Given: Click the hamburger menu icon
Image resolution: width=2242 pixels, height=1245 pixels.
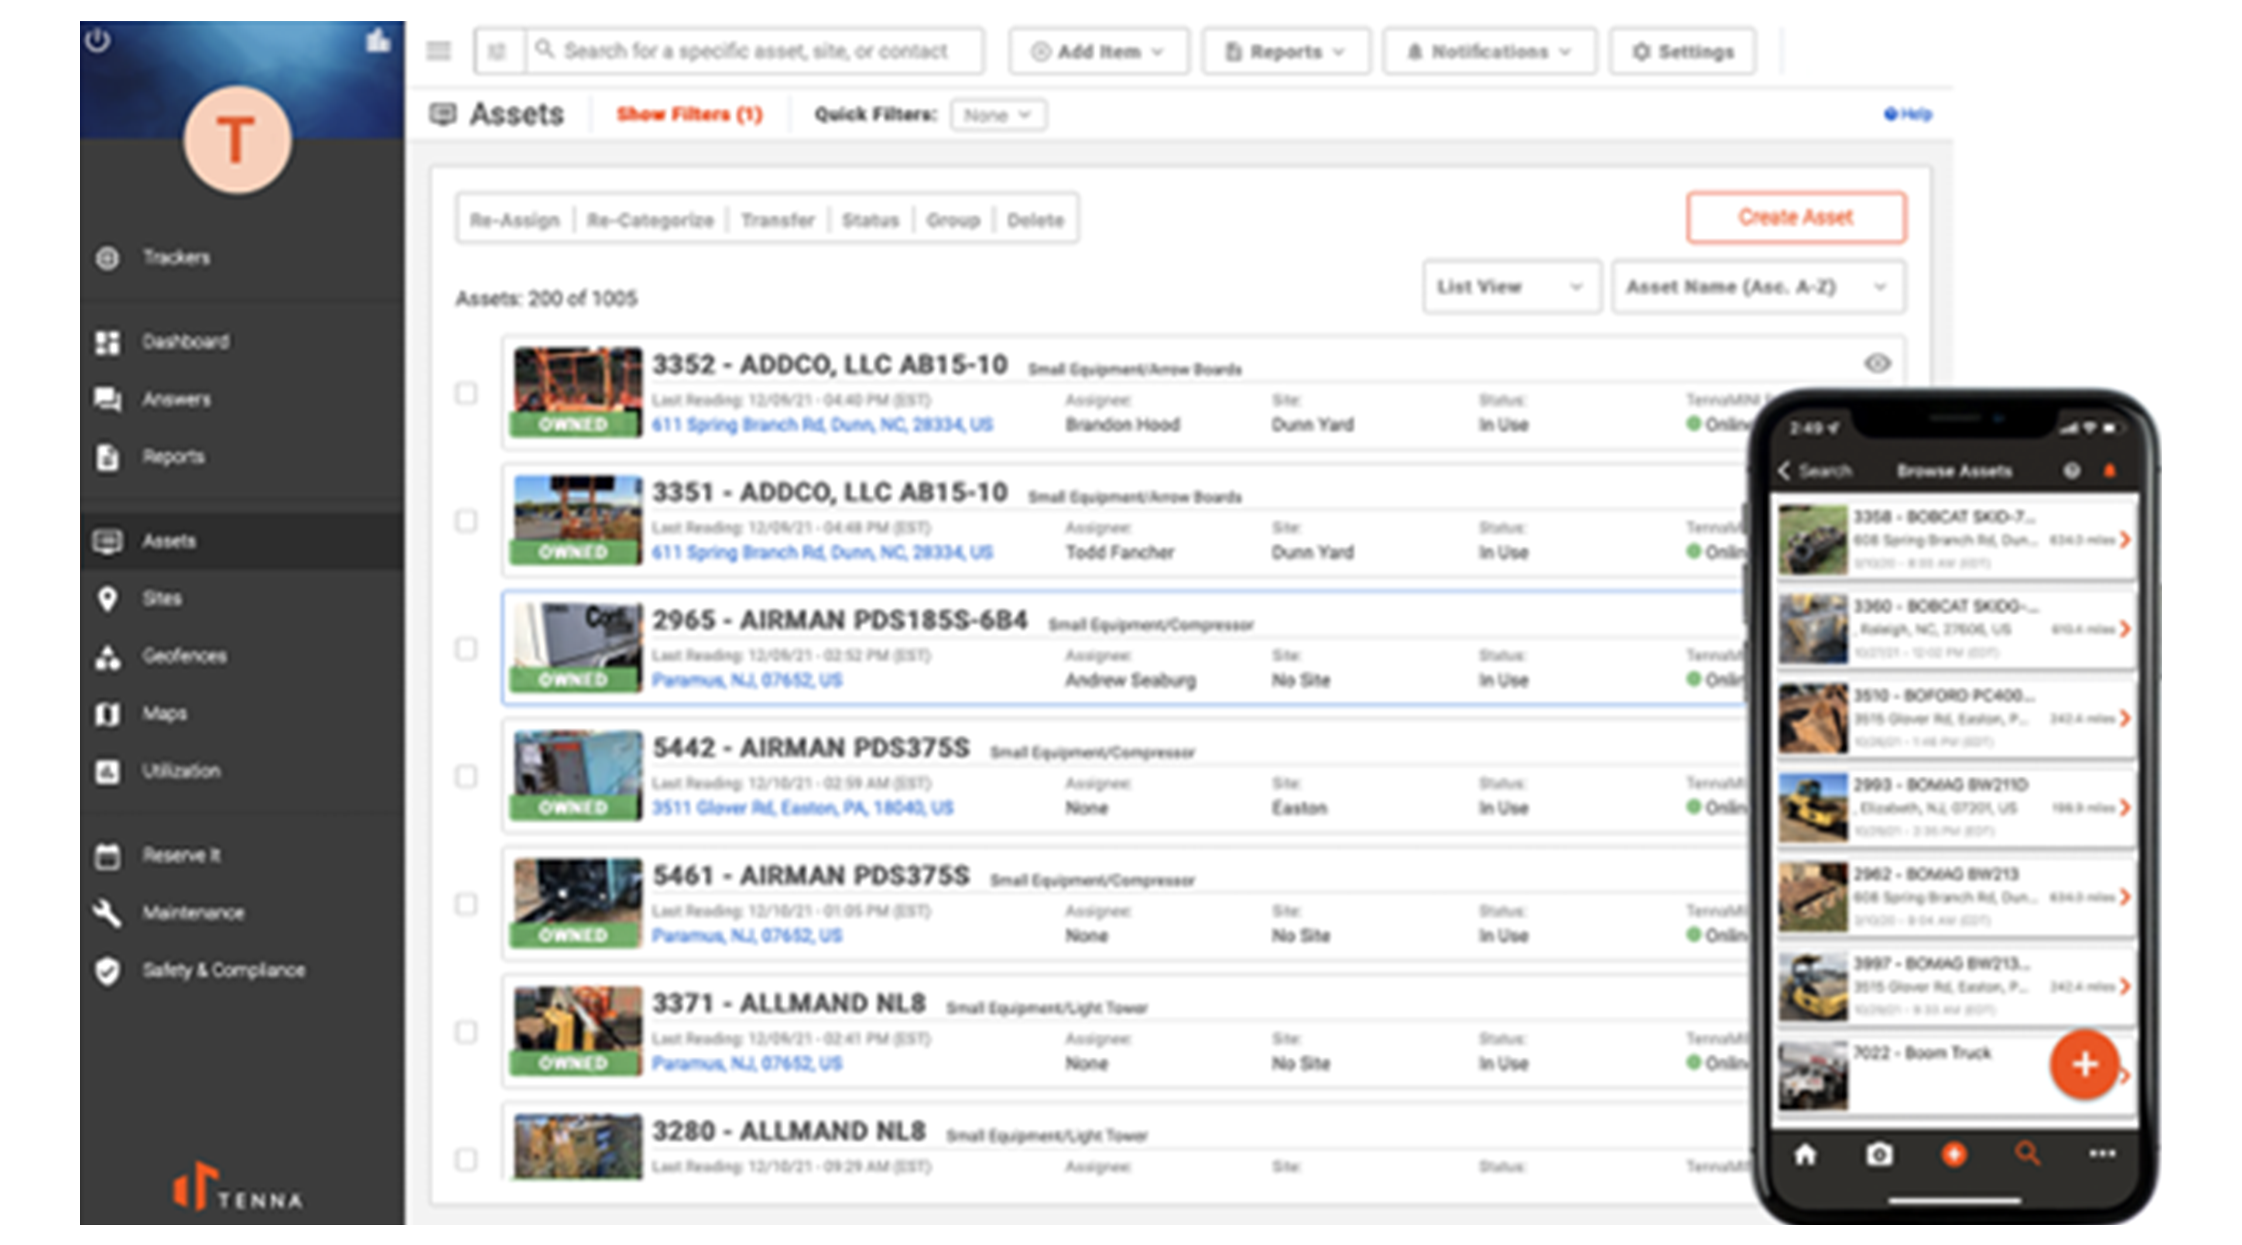Looking at the screenshot, I should coord(438,51).
